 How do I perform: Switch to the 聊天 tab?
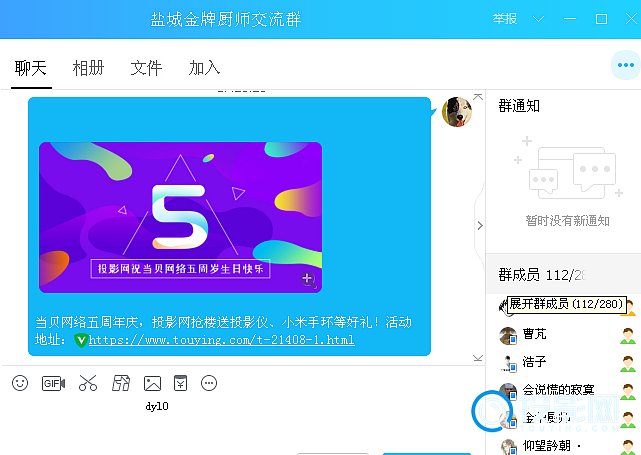coord(31,68)
